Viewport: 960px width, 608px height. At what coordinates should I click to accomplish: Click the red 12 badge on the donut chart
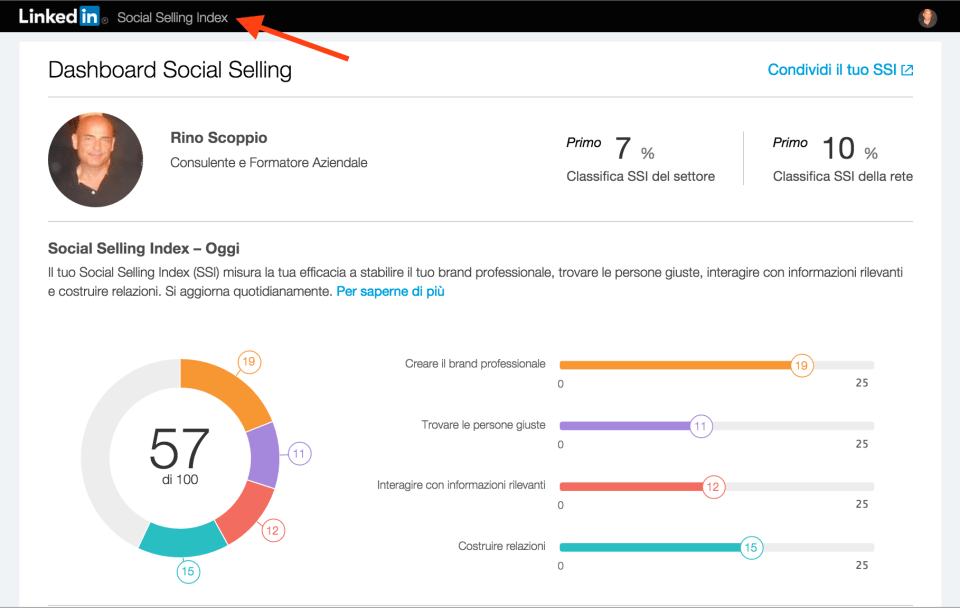coord(274,532)
